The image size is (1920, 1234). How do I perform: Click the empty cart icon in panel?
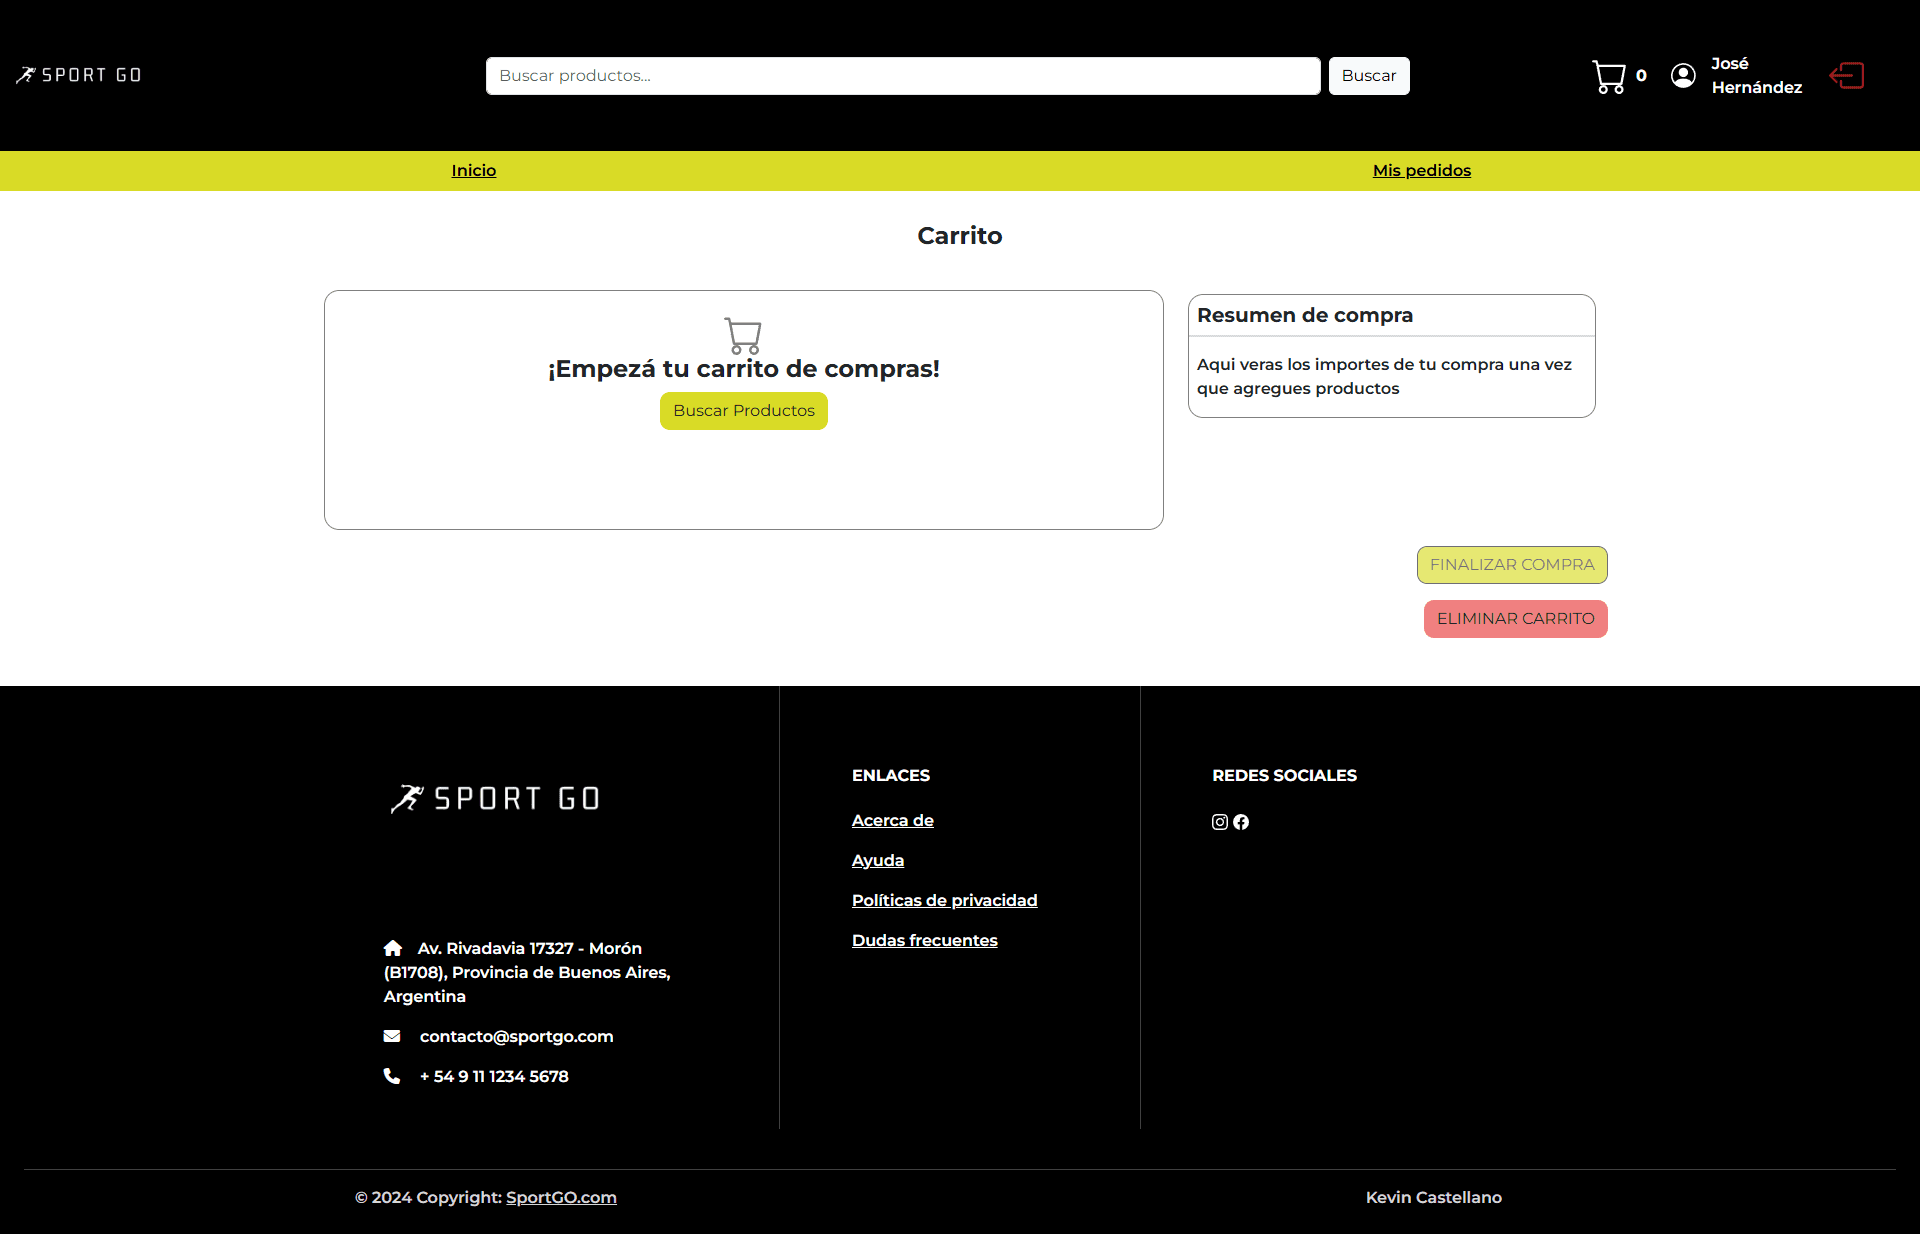point(743,336)
